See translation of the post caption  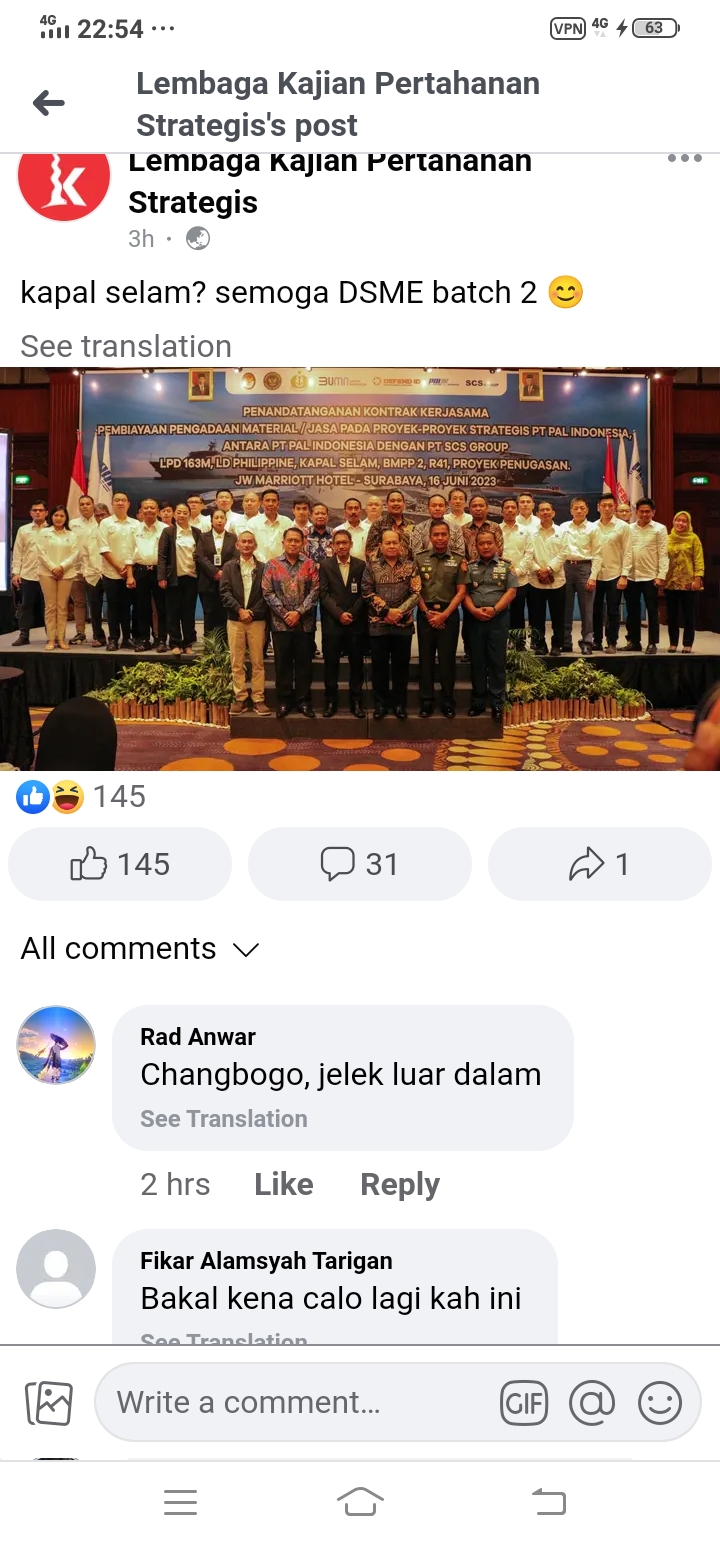point(126,346)
